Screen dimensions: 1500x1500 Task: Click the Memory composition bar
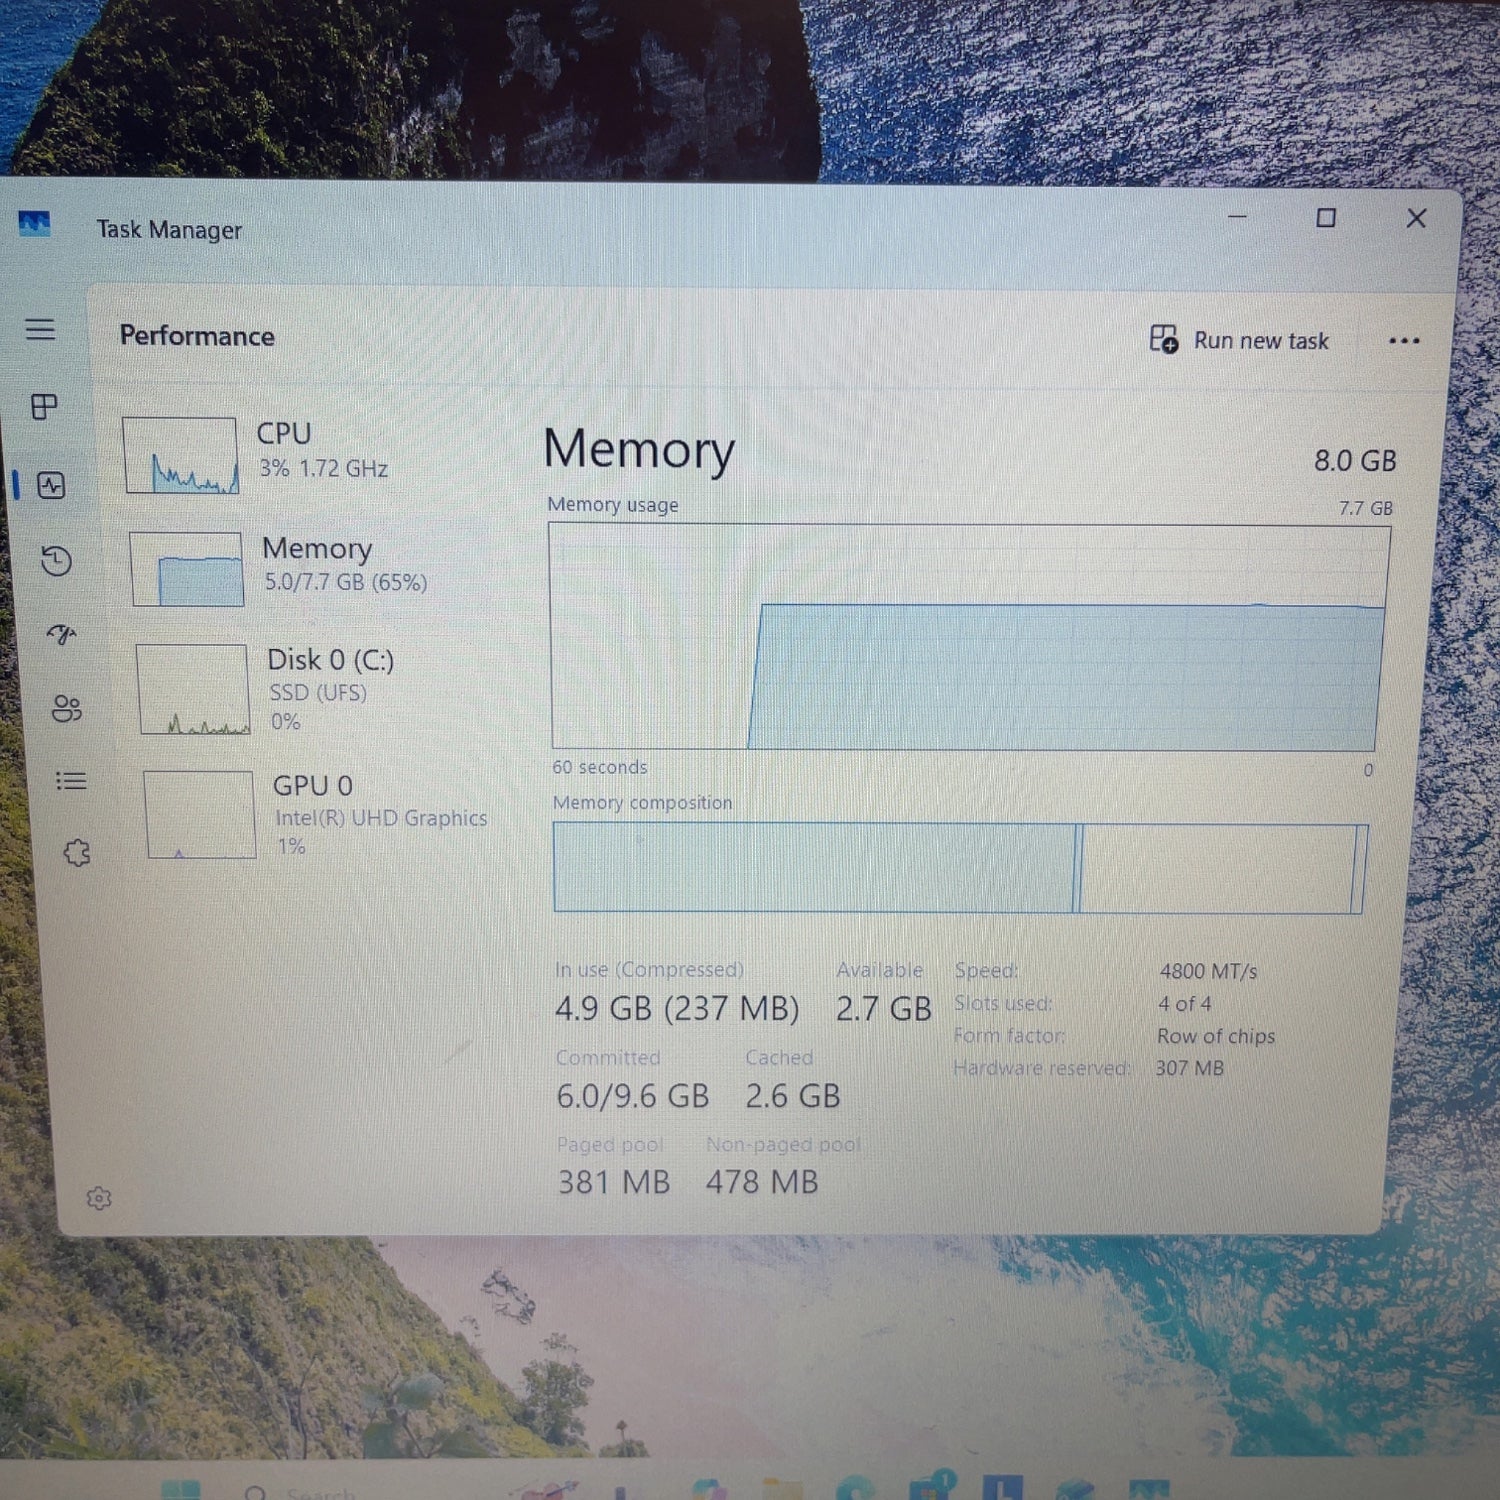coord(960,868)
